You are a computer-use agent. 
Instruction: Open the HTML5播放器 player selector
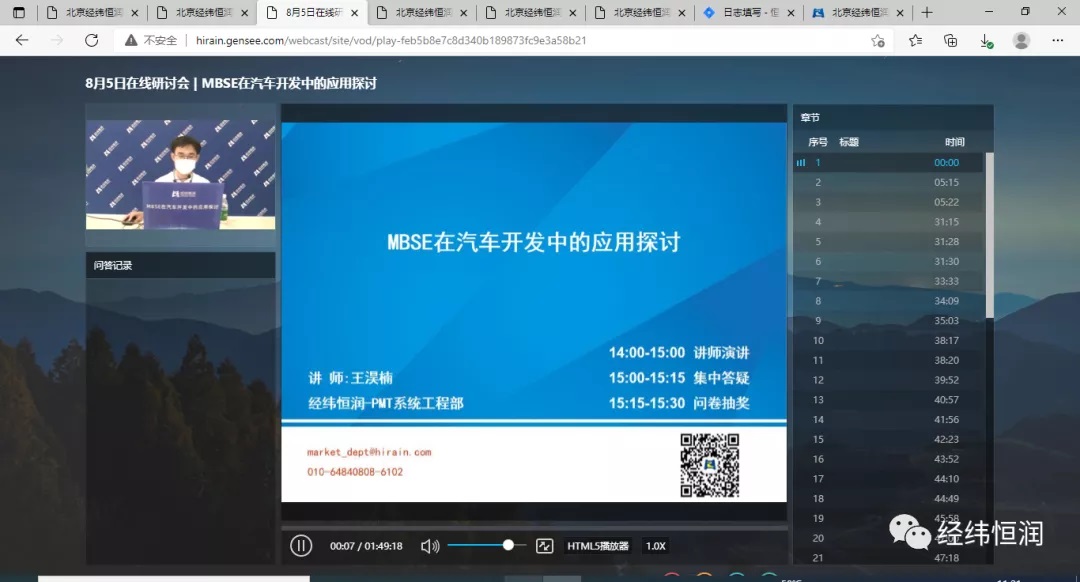click(598, 546)
